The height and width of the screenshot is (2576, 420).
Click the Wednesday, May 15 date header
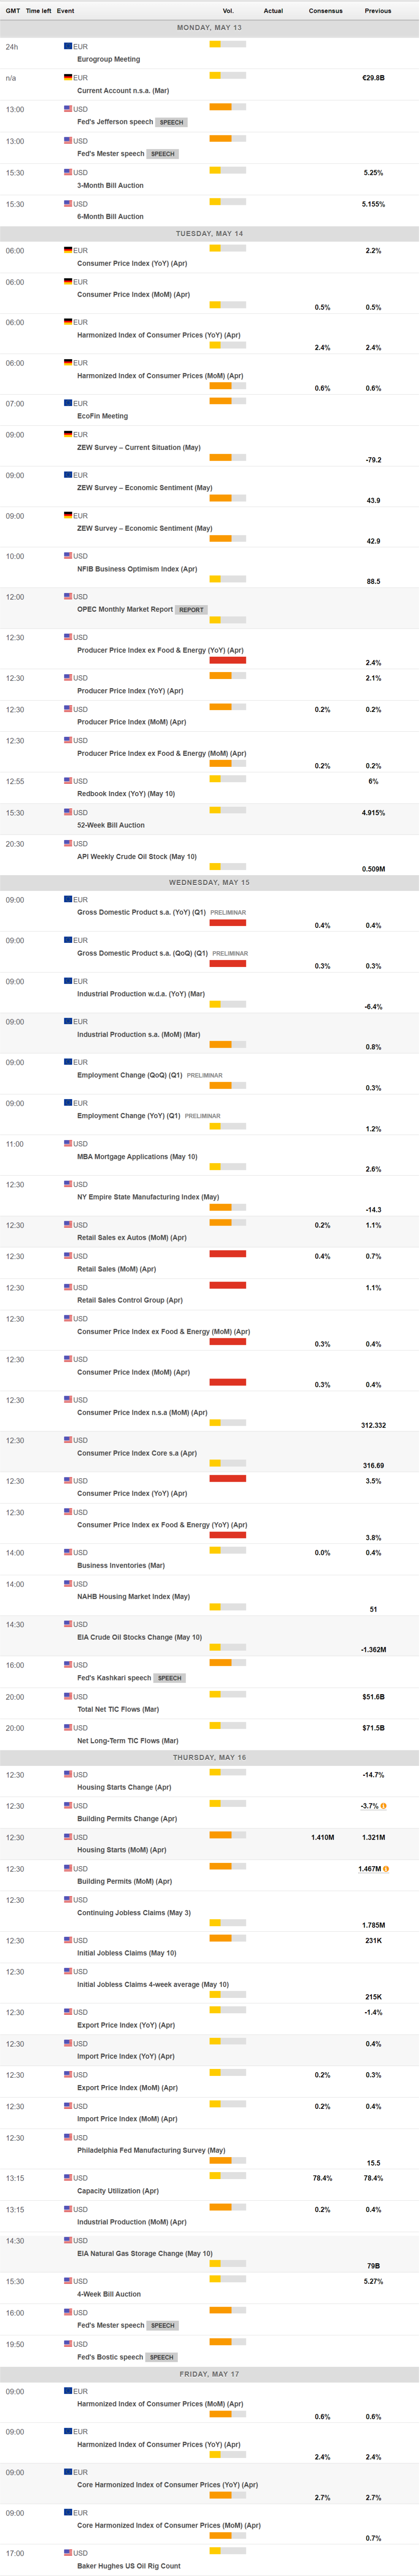[210, 883]
